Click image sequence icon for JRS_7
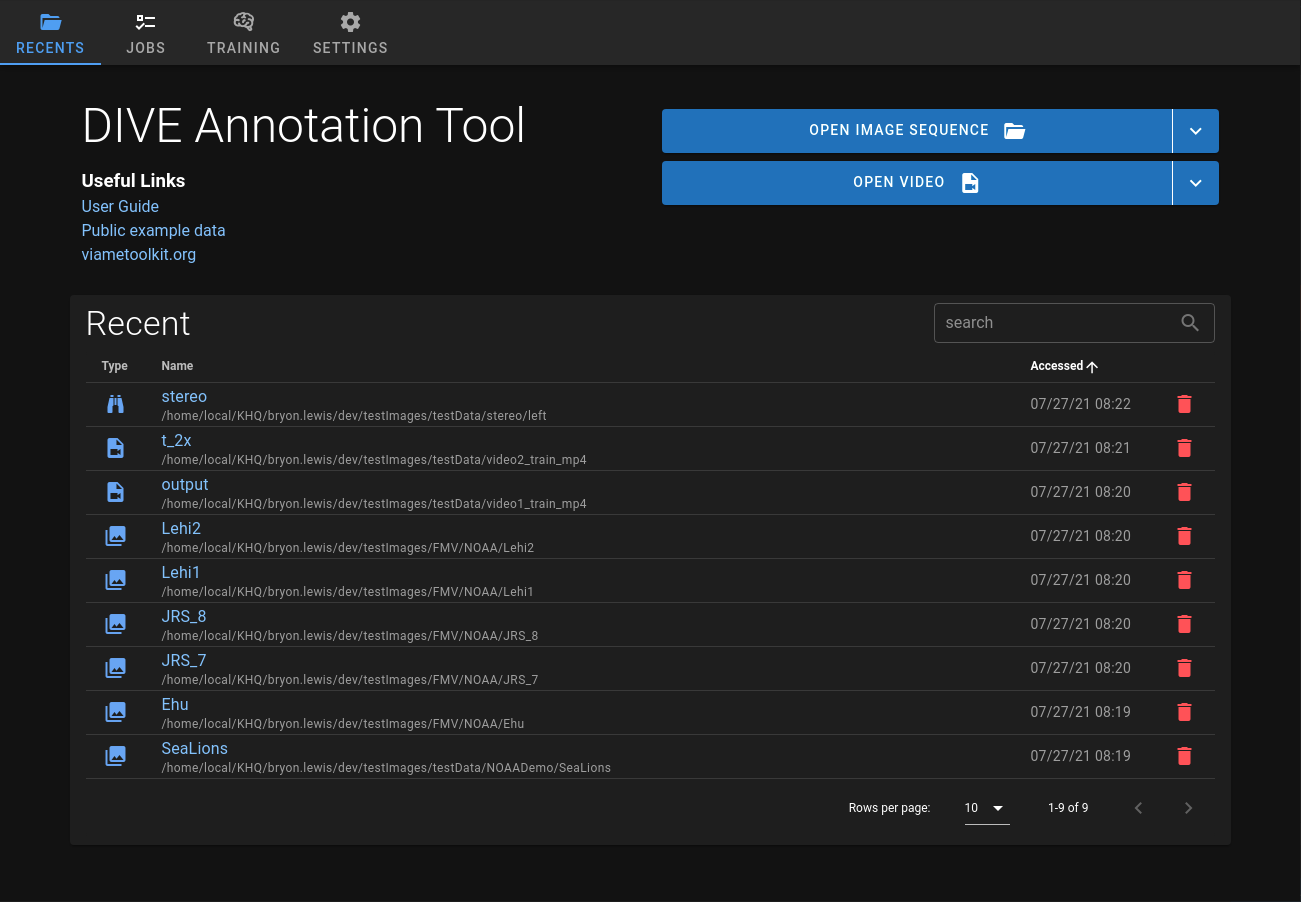This screenshot has width=1301, height=902. pos(116,668)
